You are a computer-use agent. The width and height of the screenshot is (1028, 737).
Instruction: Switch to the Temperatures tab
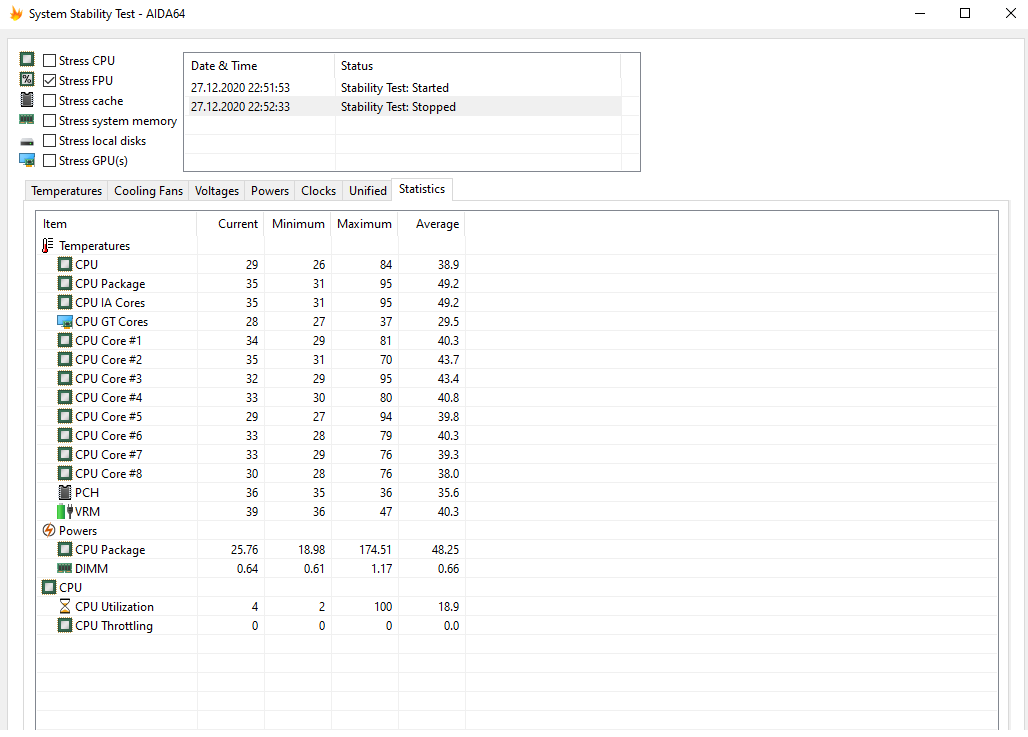click(x=66, y=191)
